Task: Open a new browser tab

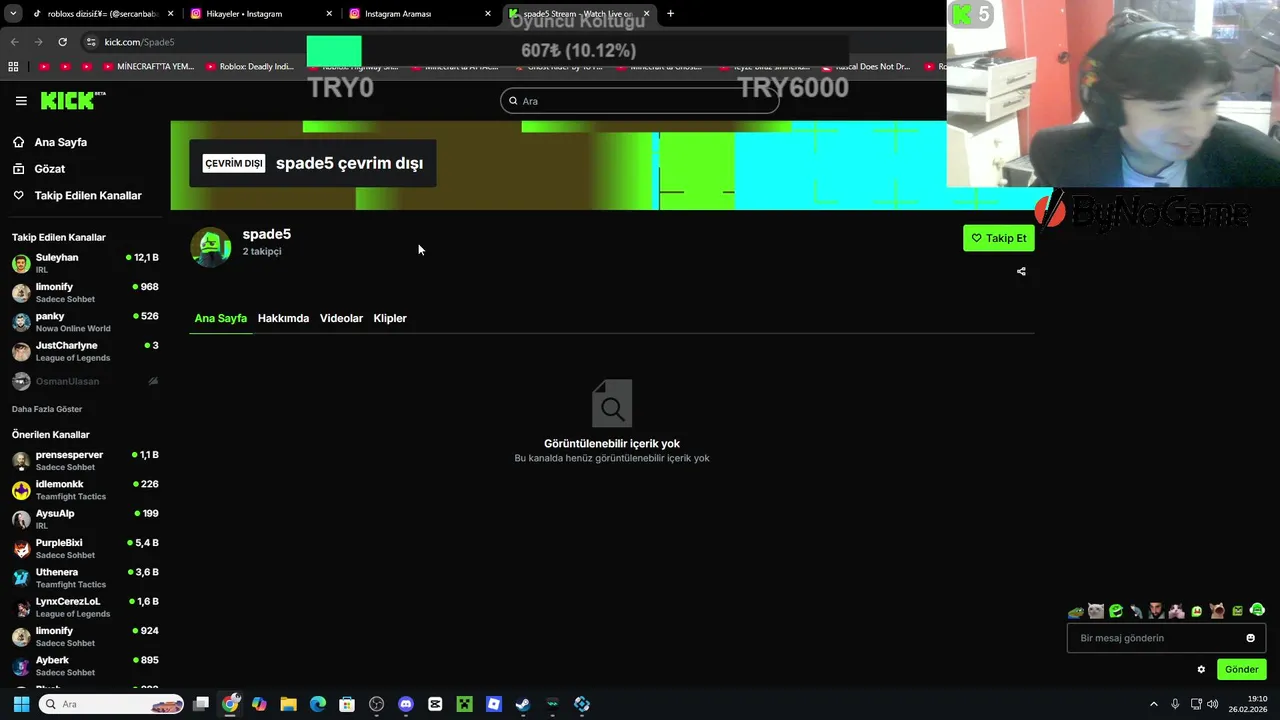Action: point(670,14)
